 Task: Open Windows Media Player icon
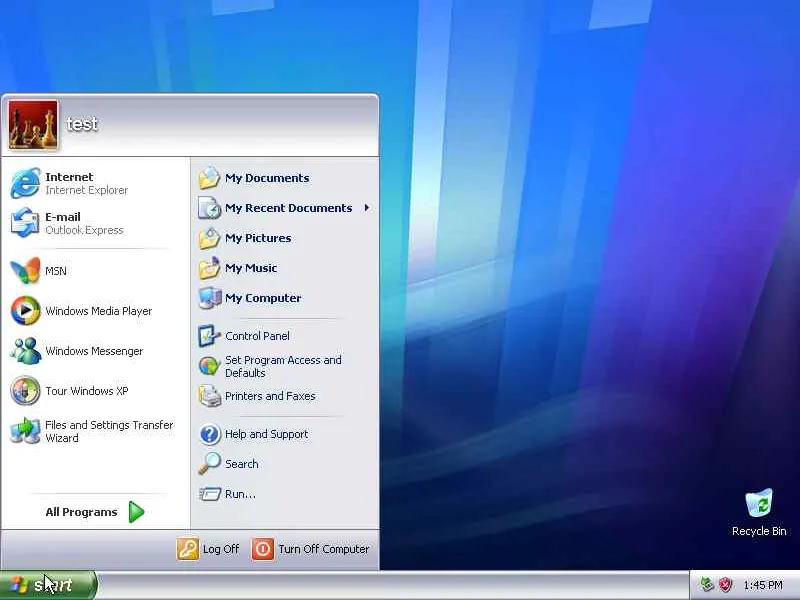25,310
